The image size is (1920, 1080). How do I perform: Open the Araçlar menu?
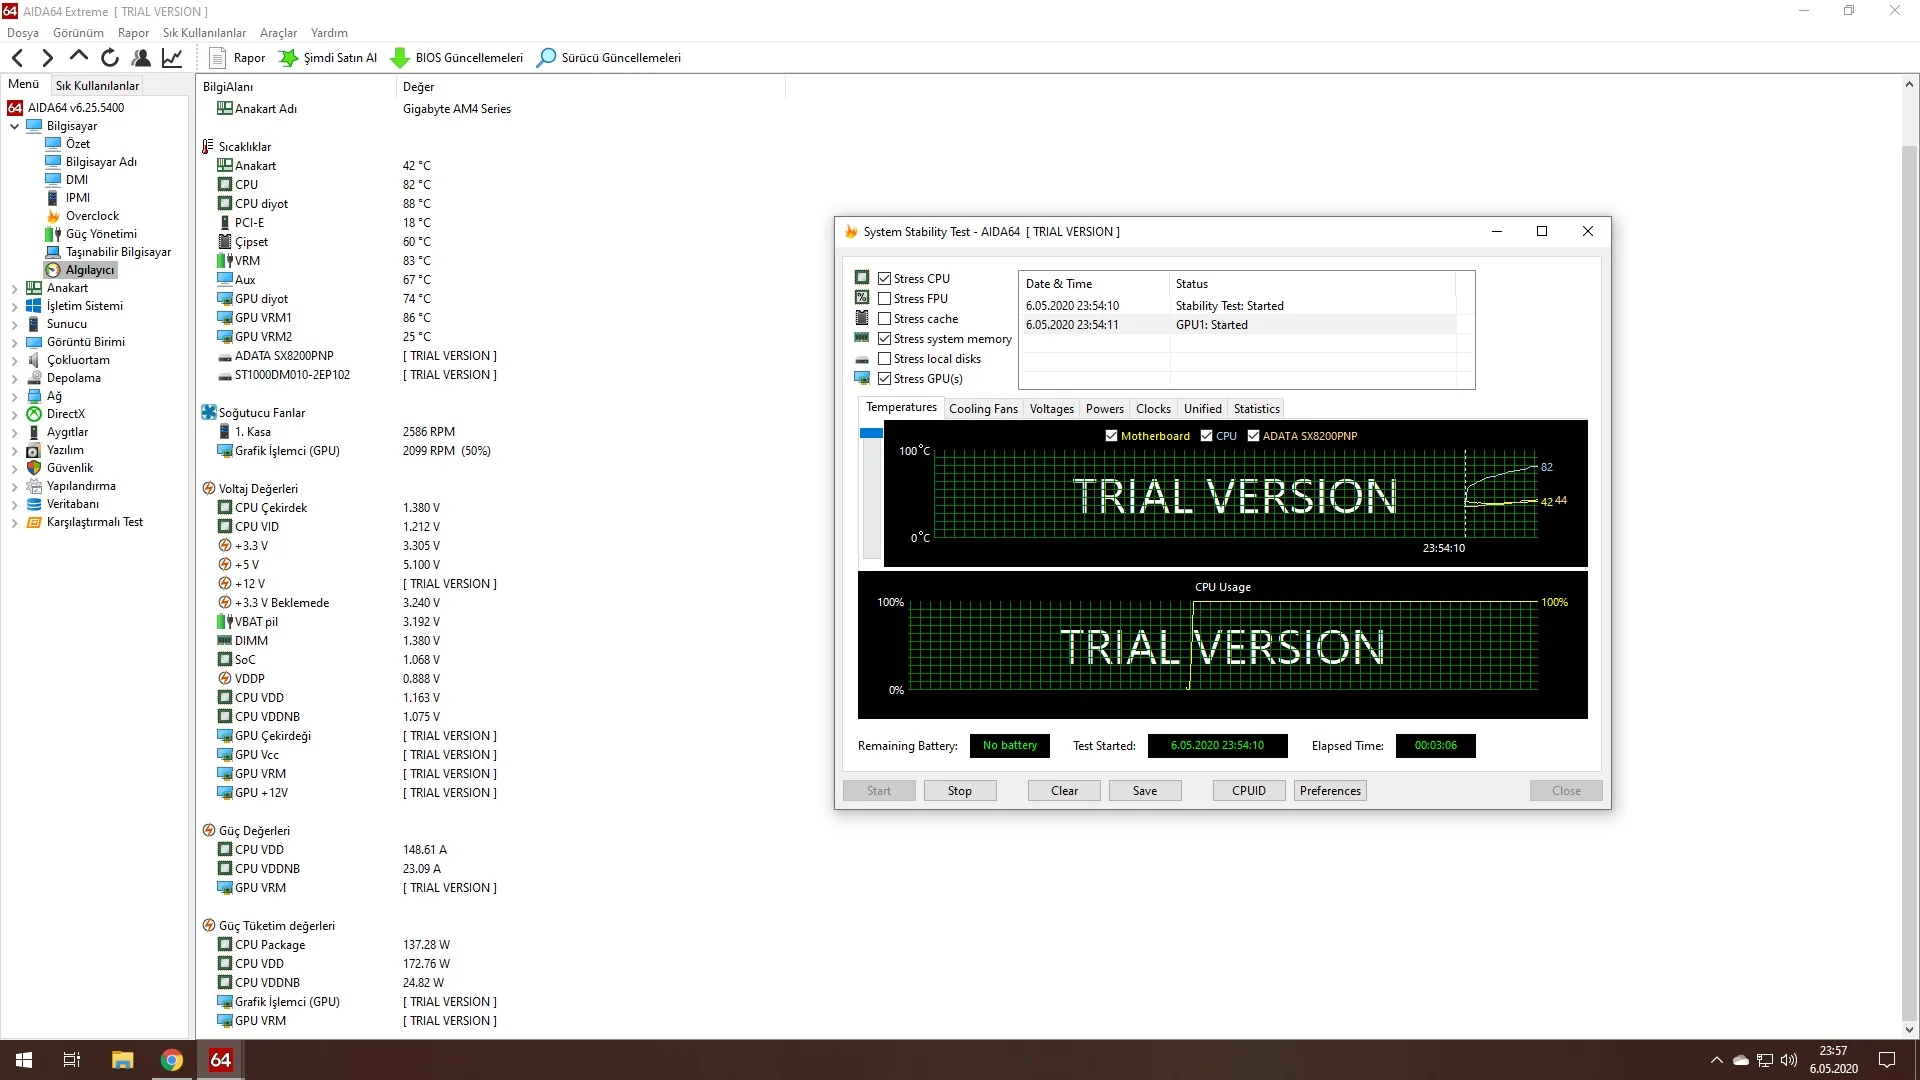point(278,33)
